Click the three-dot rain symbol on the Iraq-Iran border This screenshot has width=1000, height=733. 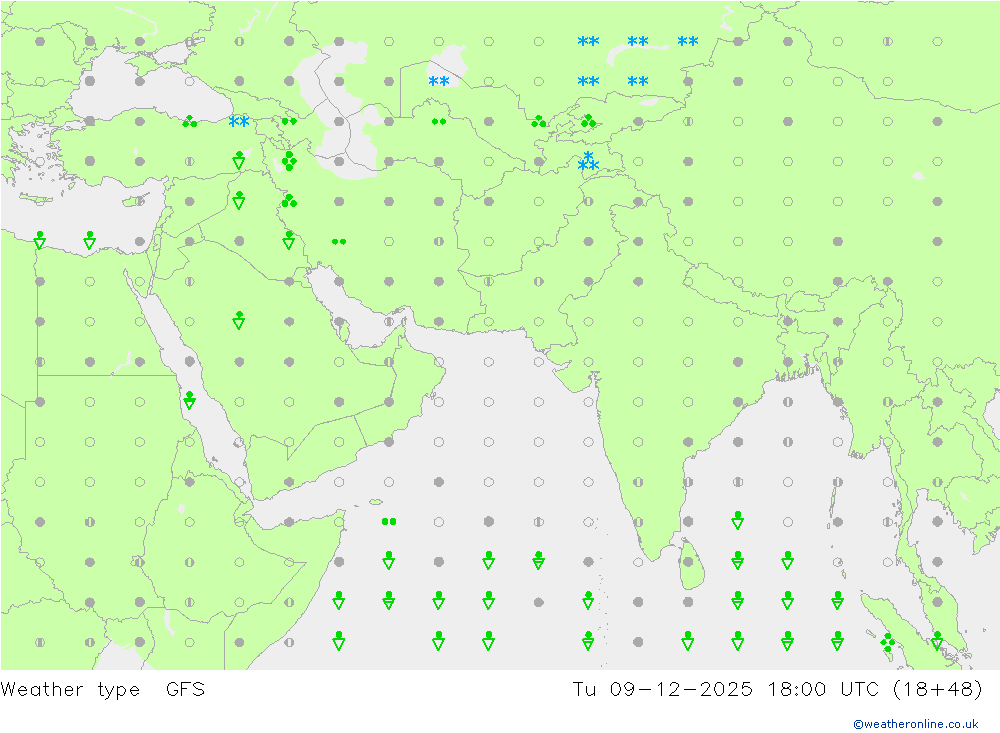(289, 201)
